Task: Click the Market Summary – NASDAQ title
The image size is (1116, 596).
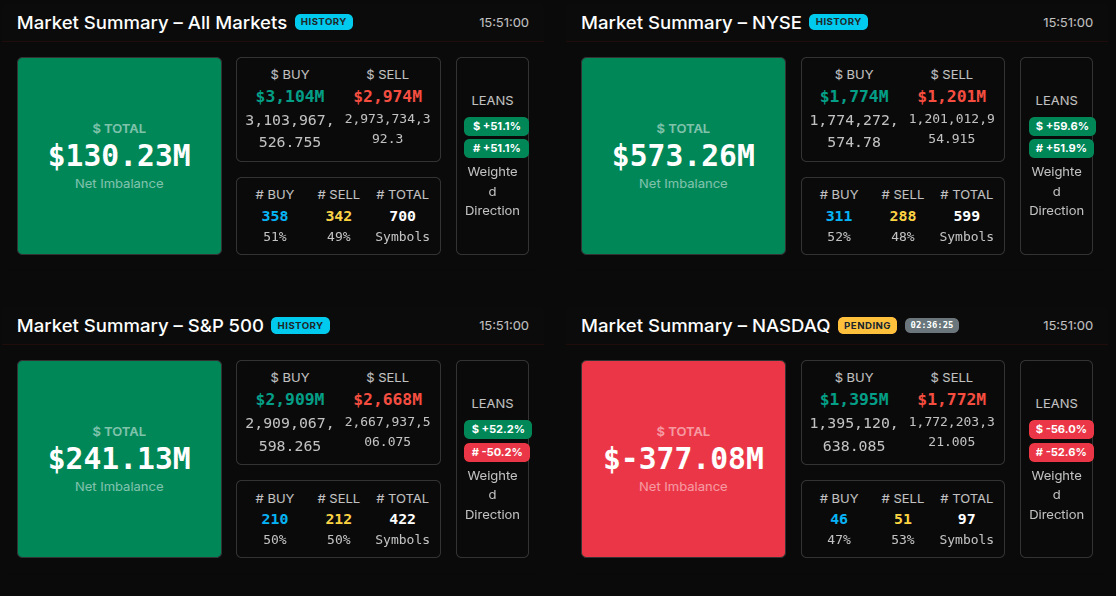Action: 705,326
